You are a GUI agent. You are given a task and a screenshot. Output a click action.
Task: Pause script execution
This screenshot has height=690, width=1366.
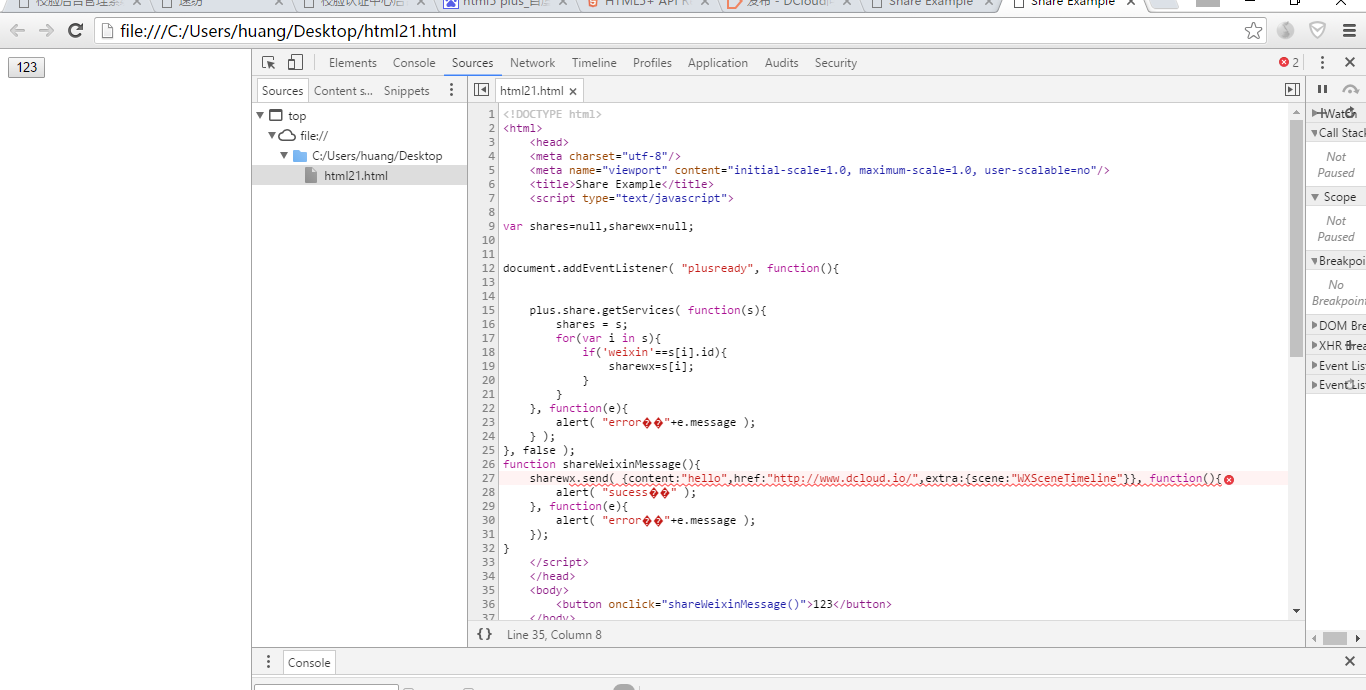coord(1322,90)
